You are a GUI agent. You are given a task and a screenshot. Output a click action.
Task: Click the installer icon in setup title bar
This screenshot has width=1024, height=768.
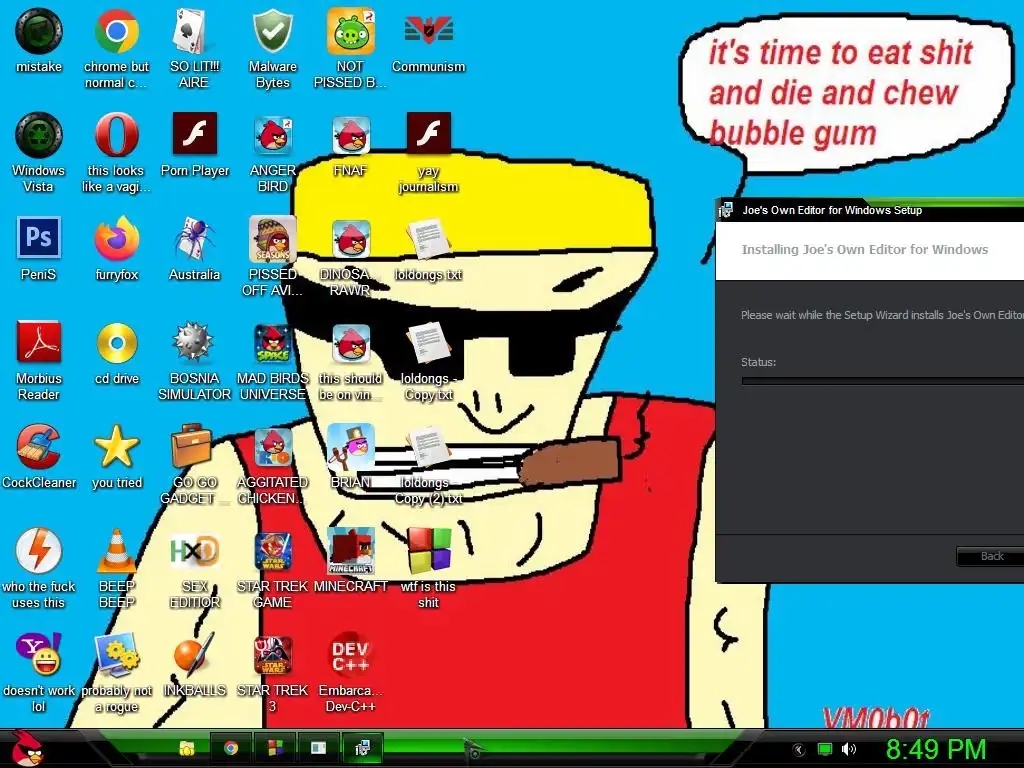coord(726,210)
